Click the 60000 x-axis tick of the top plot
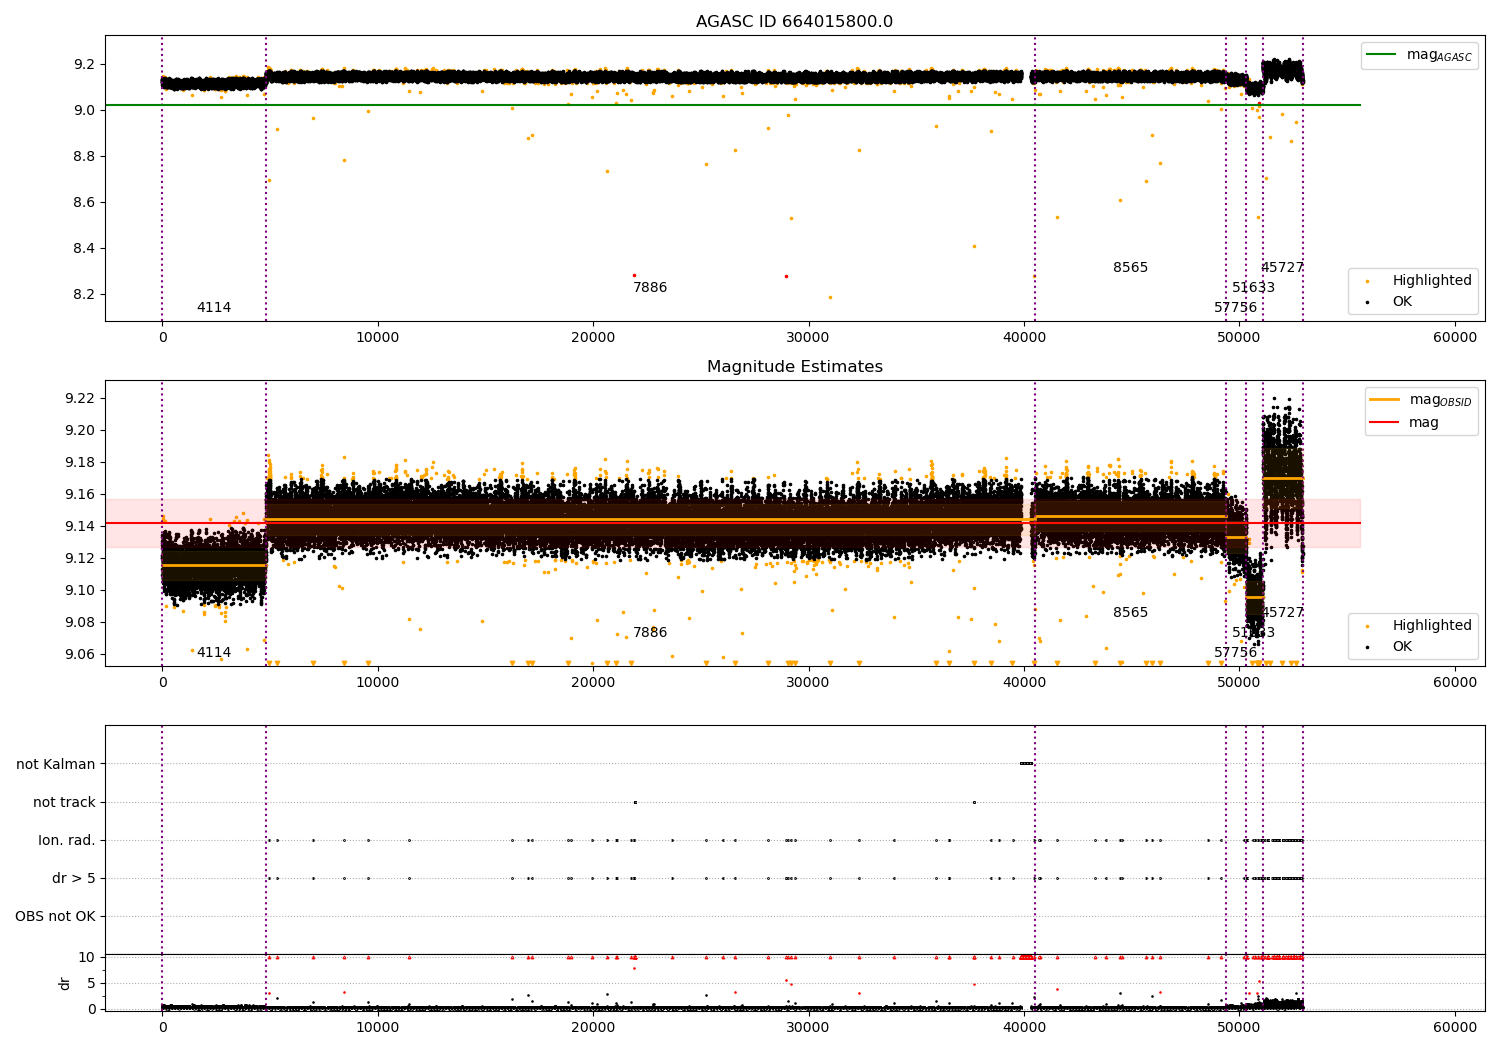Image resolution: width=1500 pixels, height=1050 pixels. pos(1454,338)
